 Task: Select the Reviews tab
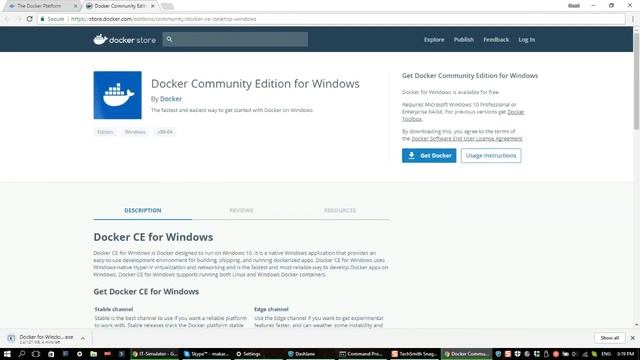(241, 211)
